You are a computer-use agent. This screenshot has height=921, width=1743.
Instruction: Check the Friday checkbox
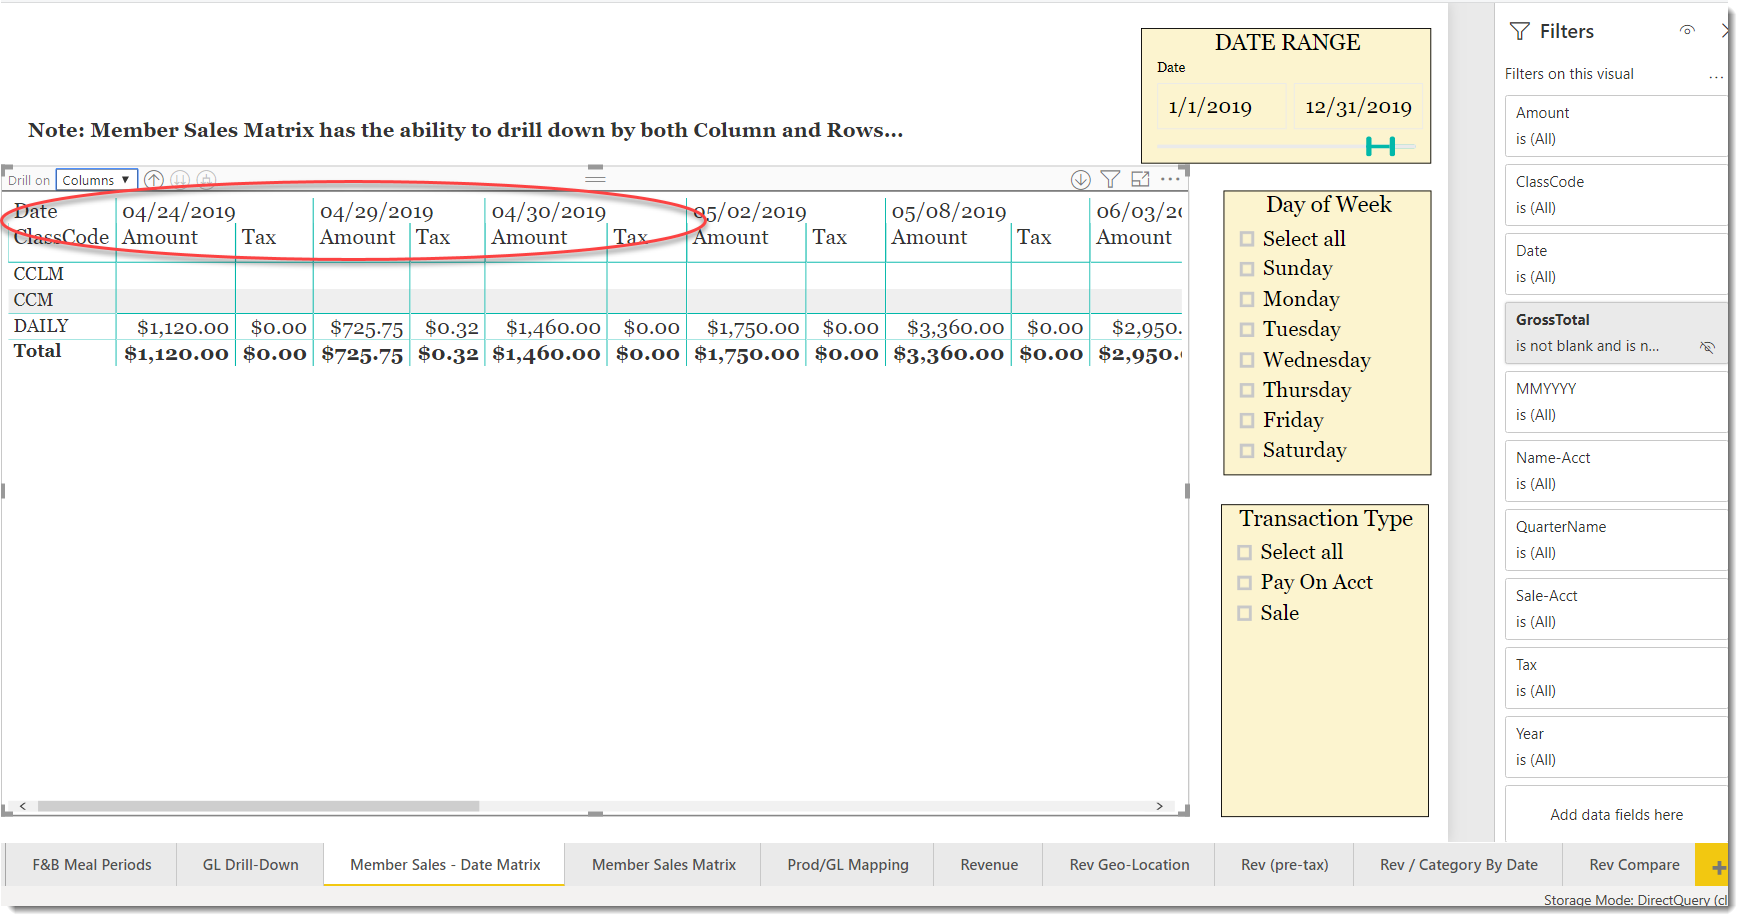click(1247, 420)
